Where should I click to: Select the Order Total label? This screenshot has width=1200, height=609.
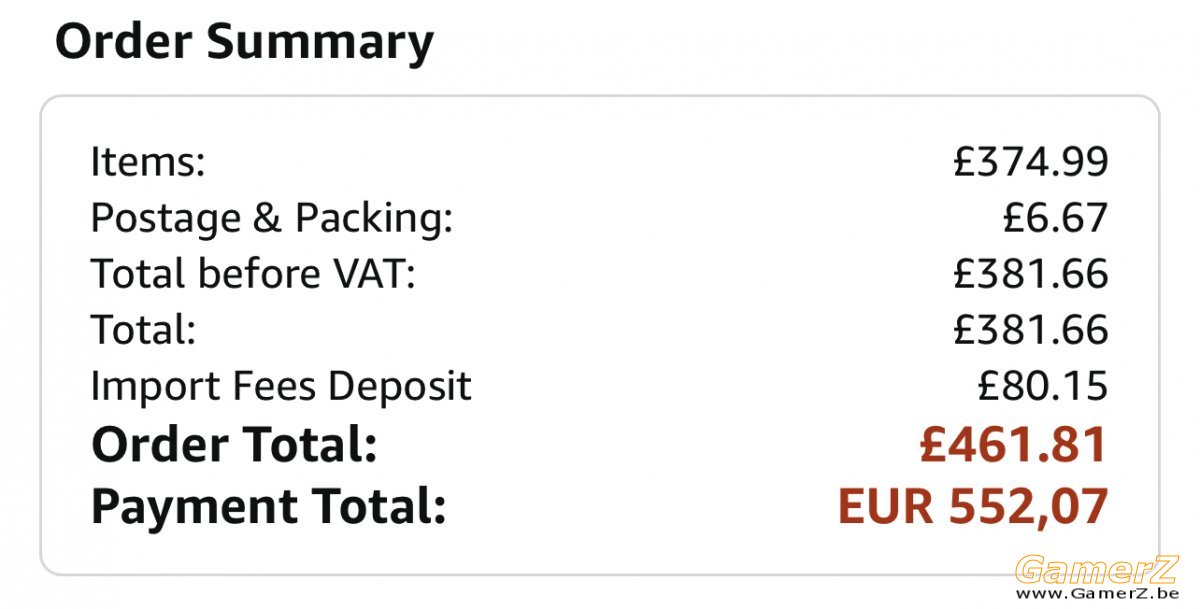[234, 446]
